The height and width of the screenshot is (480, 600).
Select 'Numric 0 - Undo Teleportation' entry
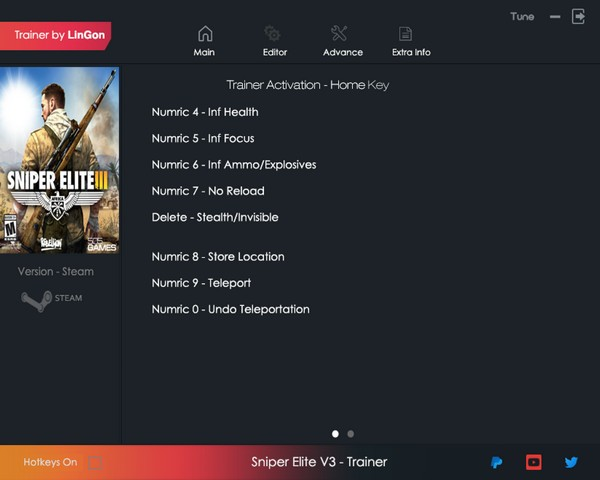(x=231, y=309)
